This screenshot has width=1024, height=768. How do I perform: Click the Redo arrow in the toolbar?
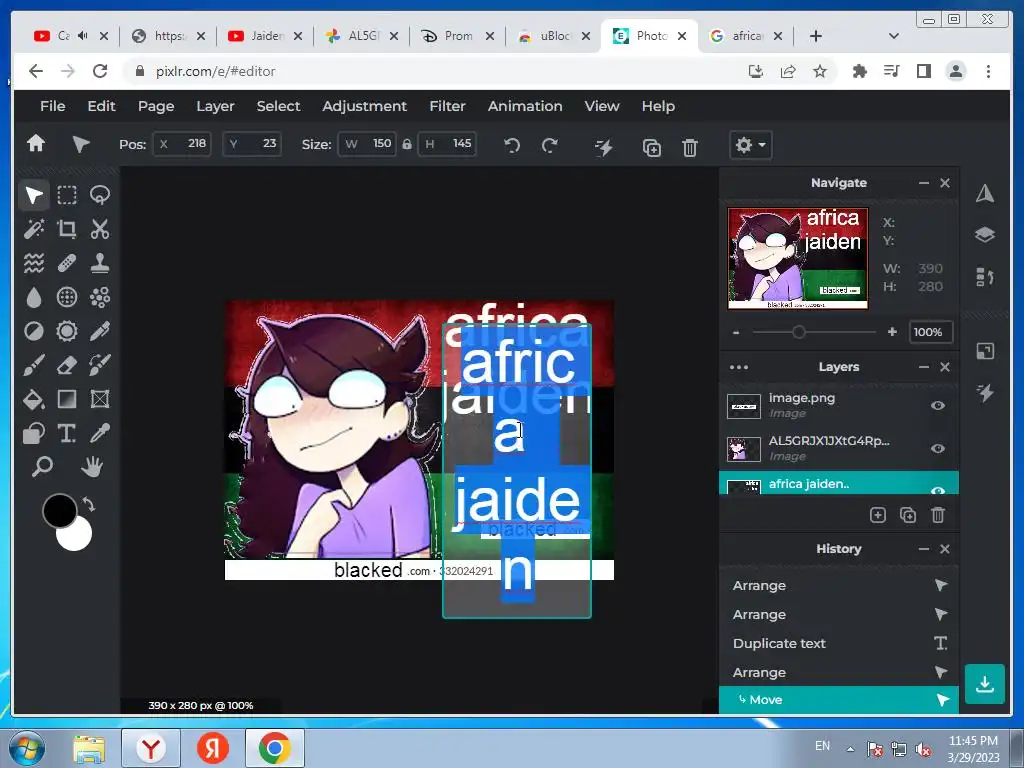pos(550,145)
